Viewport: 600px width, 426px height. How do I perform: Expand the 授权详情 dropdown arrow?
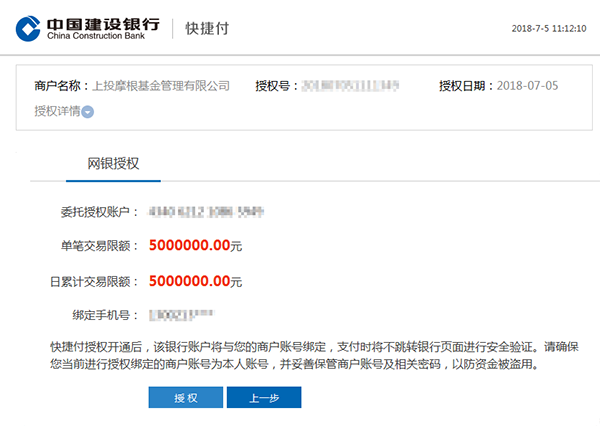coord(88,112)
